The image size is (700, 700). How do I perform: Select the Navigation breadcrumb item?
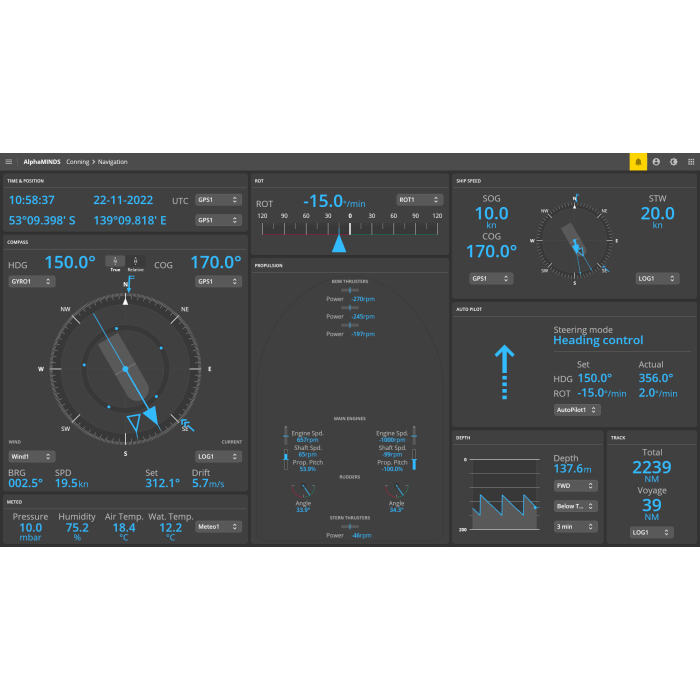[x=112, y=161]
